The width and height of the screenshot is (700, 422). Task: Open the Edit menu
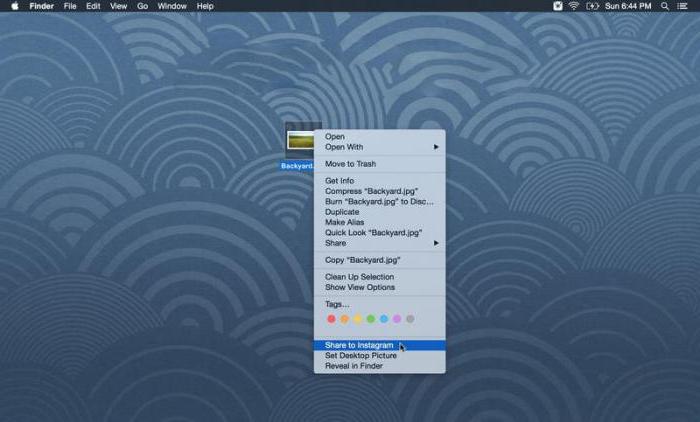93,6
